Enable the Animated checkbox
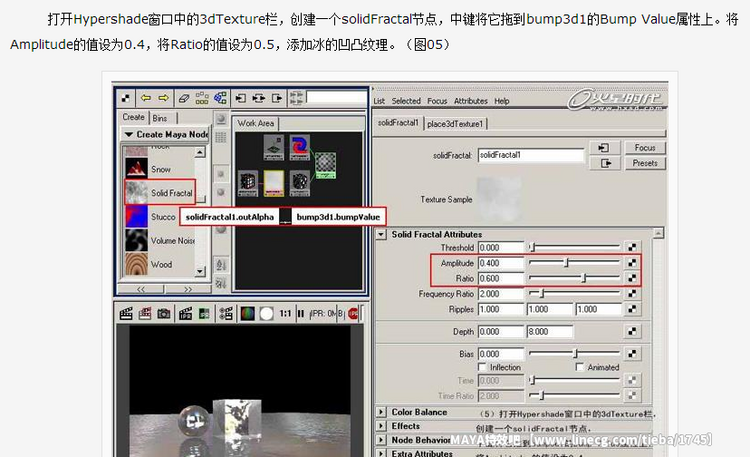The image size is (750, 457). point(579,367)
